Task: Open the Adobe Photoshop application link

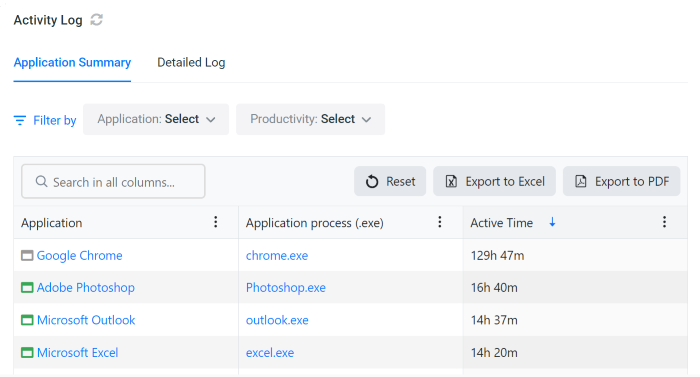Action: pos(86,288)
